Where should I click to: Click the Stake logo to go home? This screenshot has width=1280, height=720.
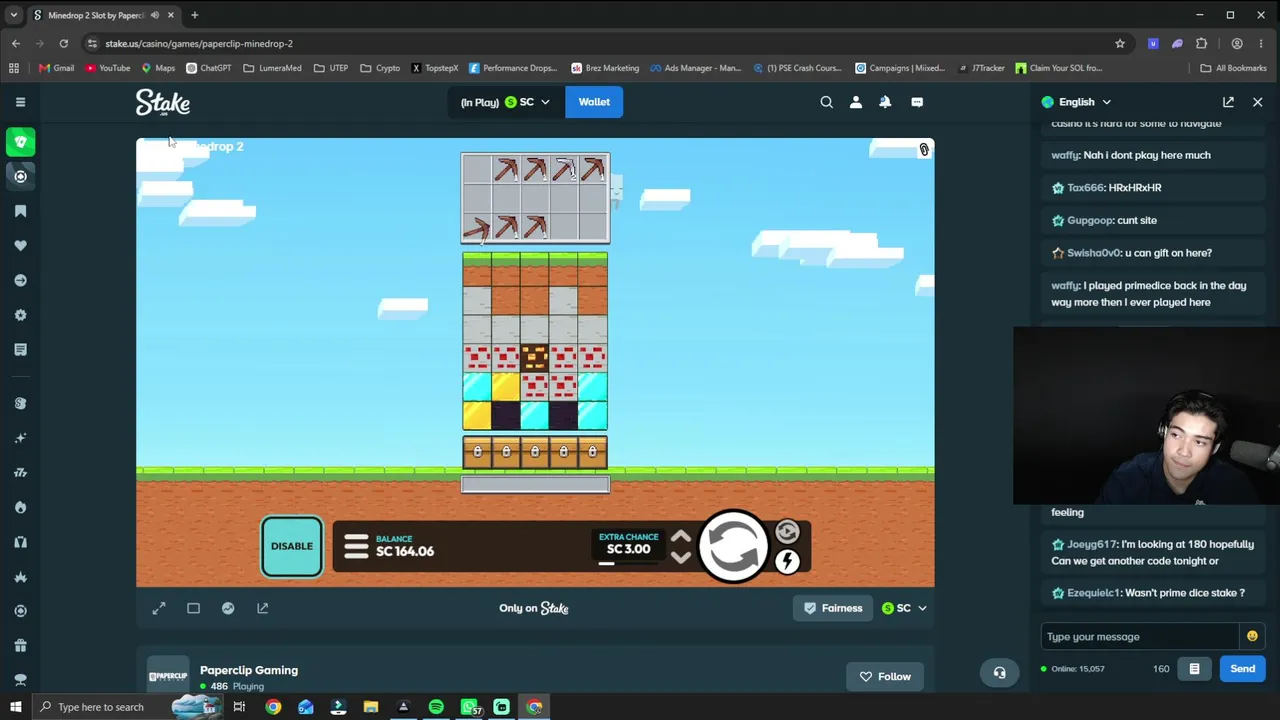coord(163,102)
